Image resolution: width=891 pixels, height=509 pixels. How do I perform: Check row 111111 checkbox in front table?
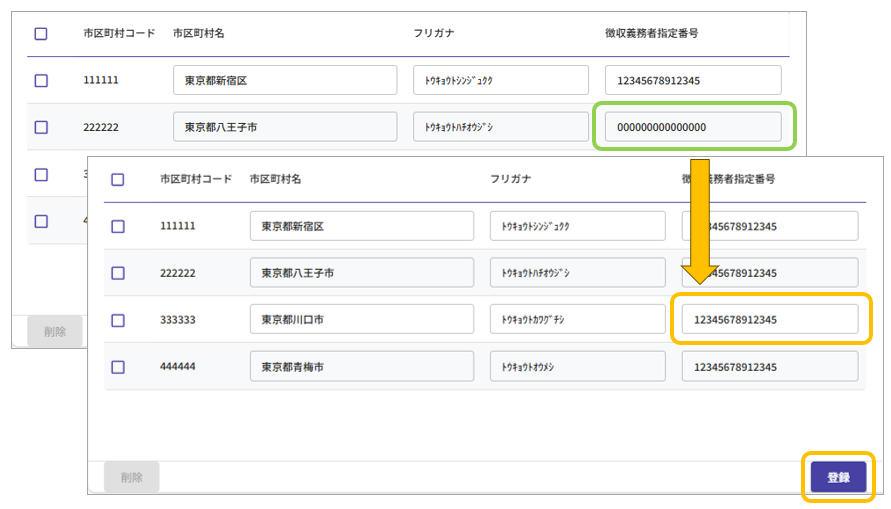click(x=118, y=226)
